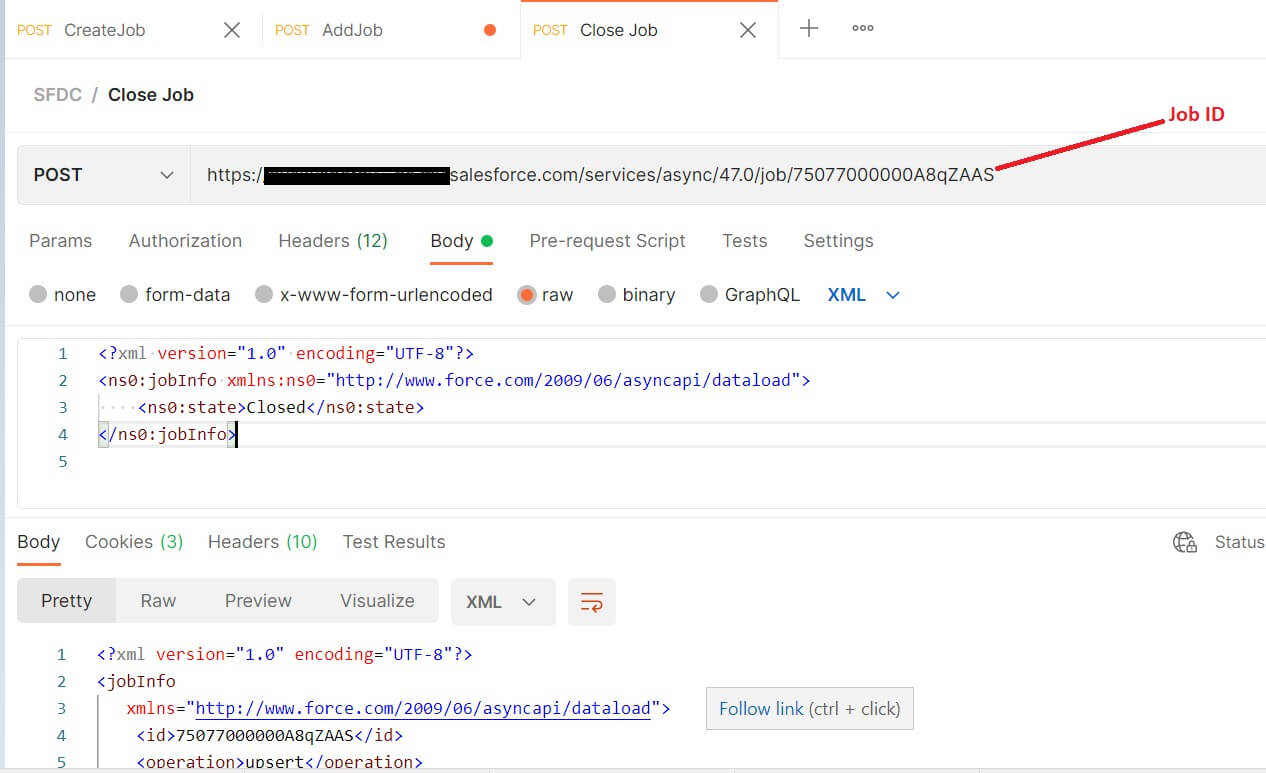
Task: Open a new request tab with the plus icon
Action: 808,29
